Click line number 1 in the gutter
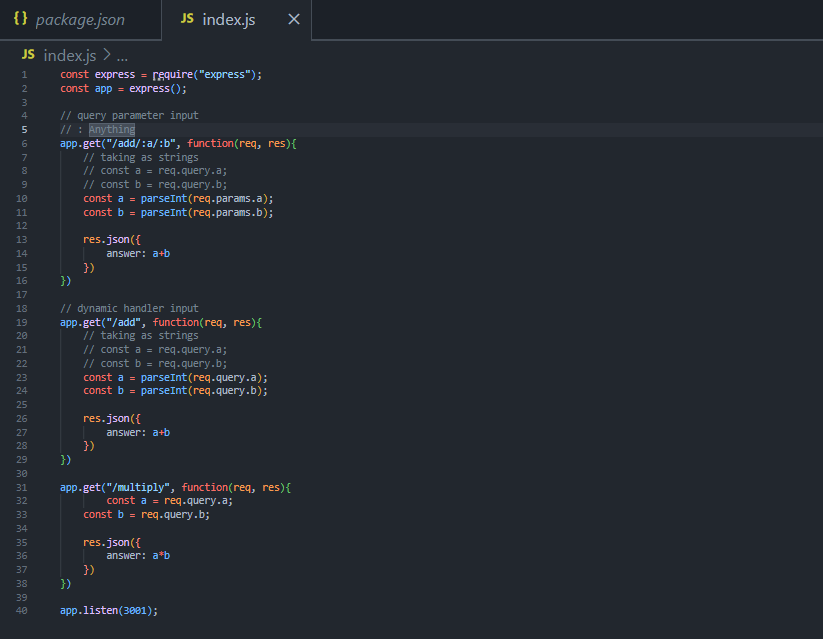 [x=24, y=75]
